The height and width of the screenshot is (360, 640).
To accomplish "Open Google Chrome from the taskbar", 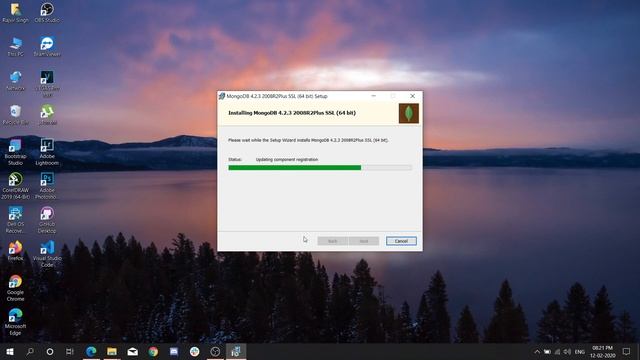I will tap(153, 351).
